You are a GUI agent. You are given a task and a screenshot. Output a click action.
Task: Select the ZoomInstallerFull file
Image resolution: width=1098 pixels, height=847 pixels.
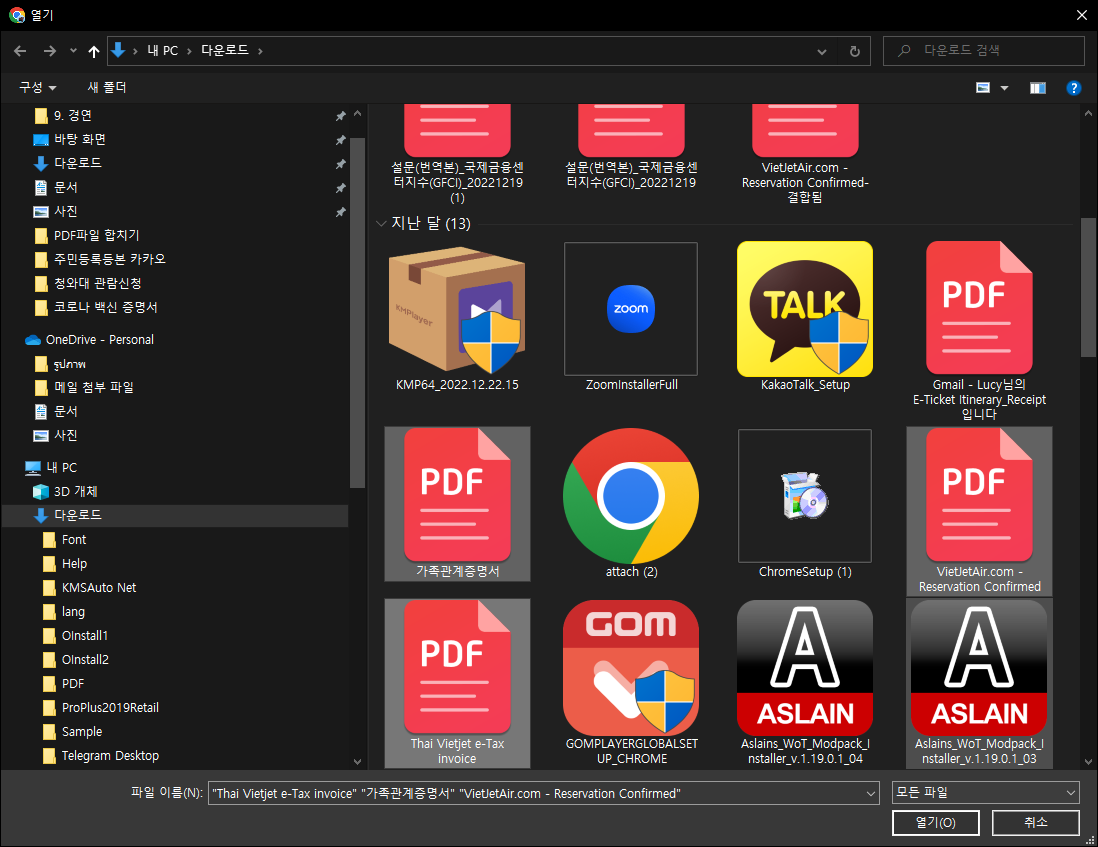point(631,316)
